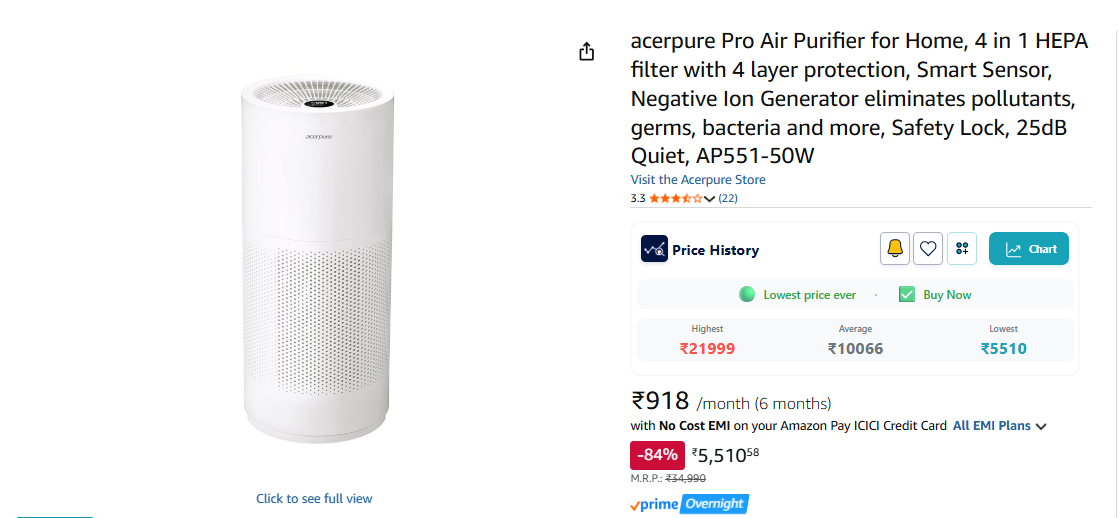Click the share icon above product image
The image size is (1118, 518).
[x=587, y=52]
